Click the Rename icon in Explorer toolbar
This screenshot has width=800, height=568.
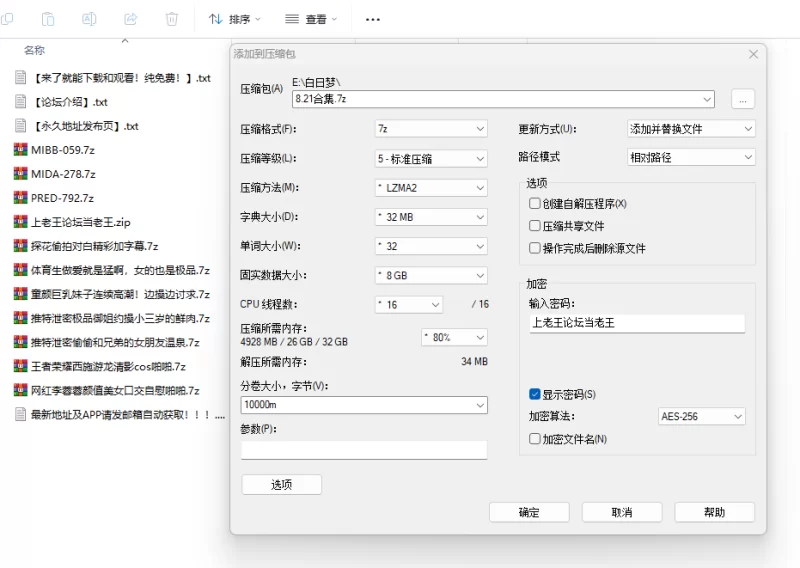(89, 19)
